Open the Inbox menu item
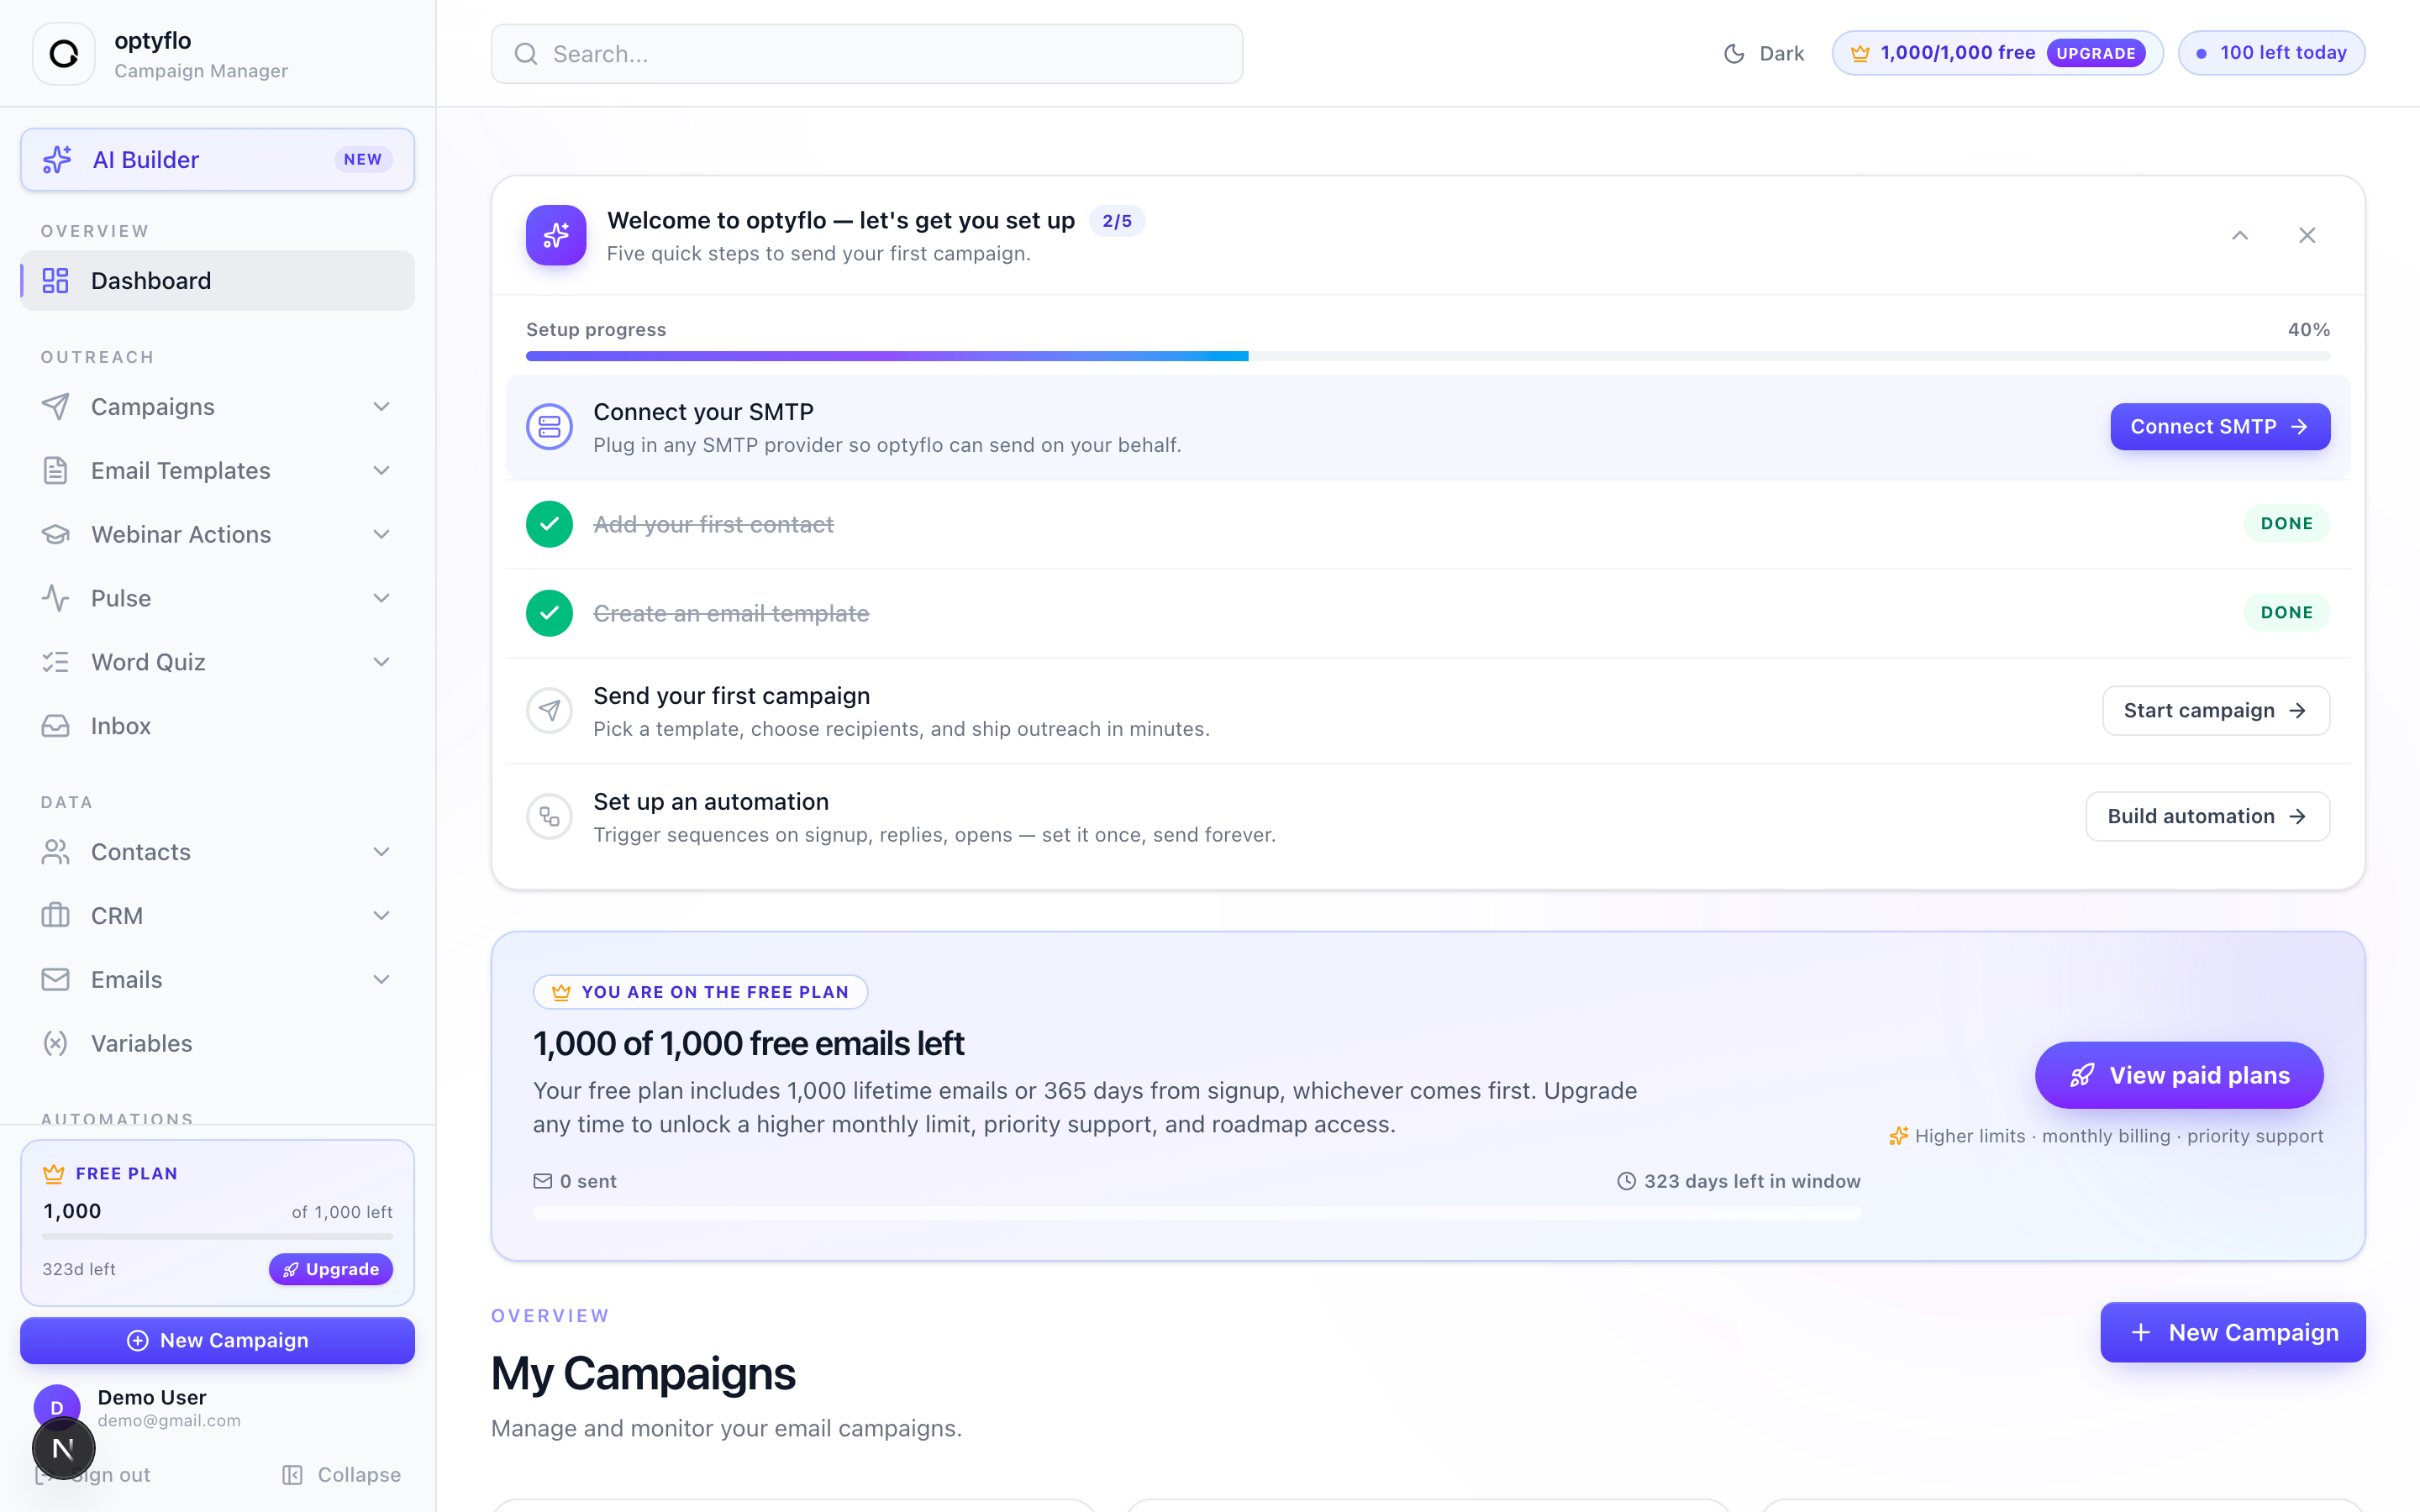The height and width of the screenshot is (1512, 2420). 218,726
